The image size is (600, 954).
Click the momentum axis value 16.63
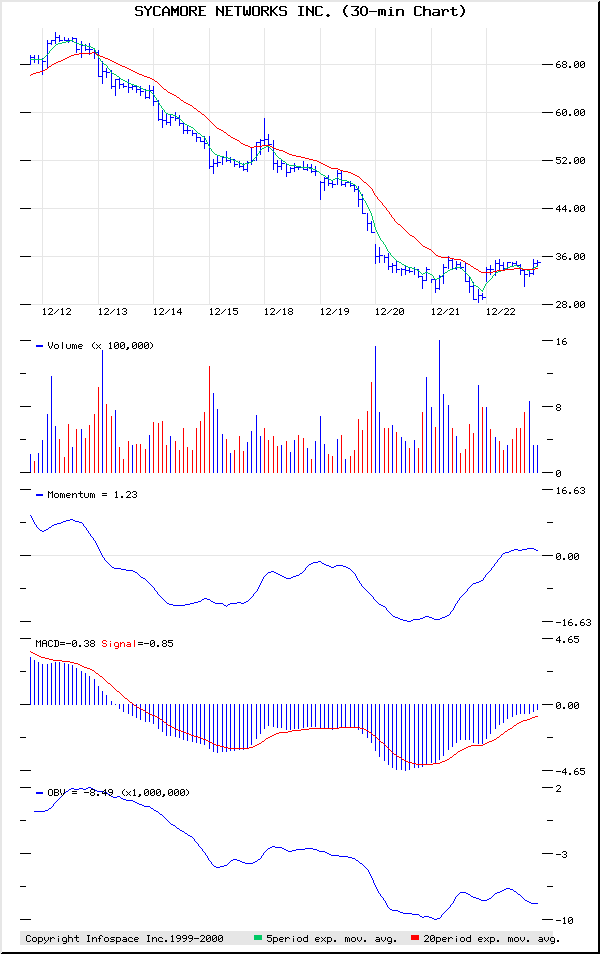coord(570,490)
